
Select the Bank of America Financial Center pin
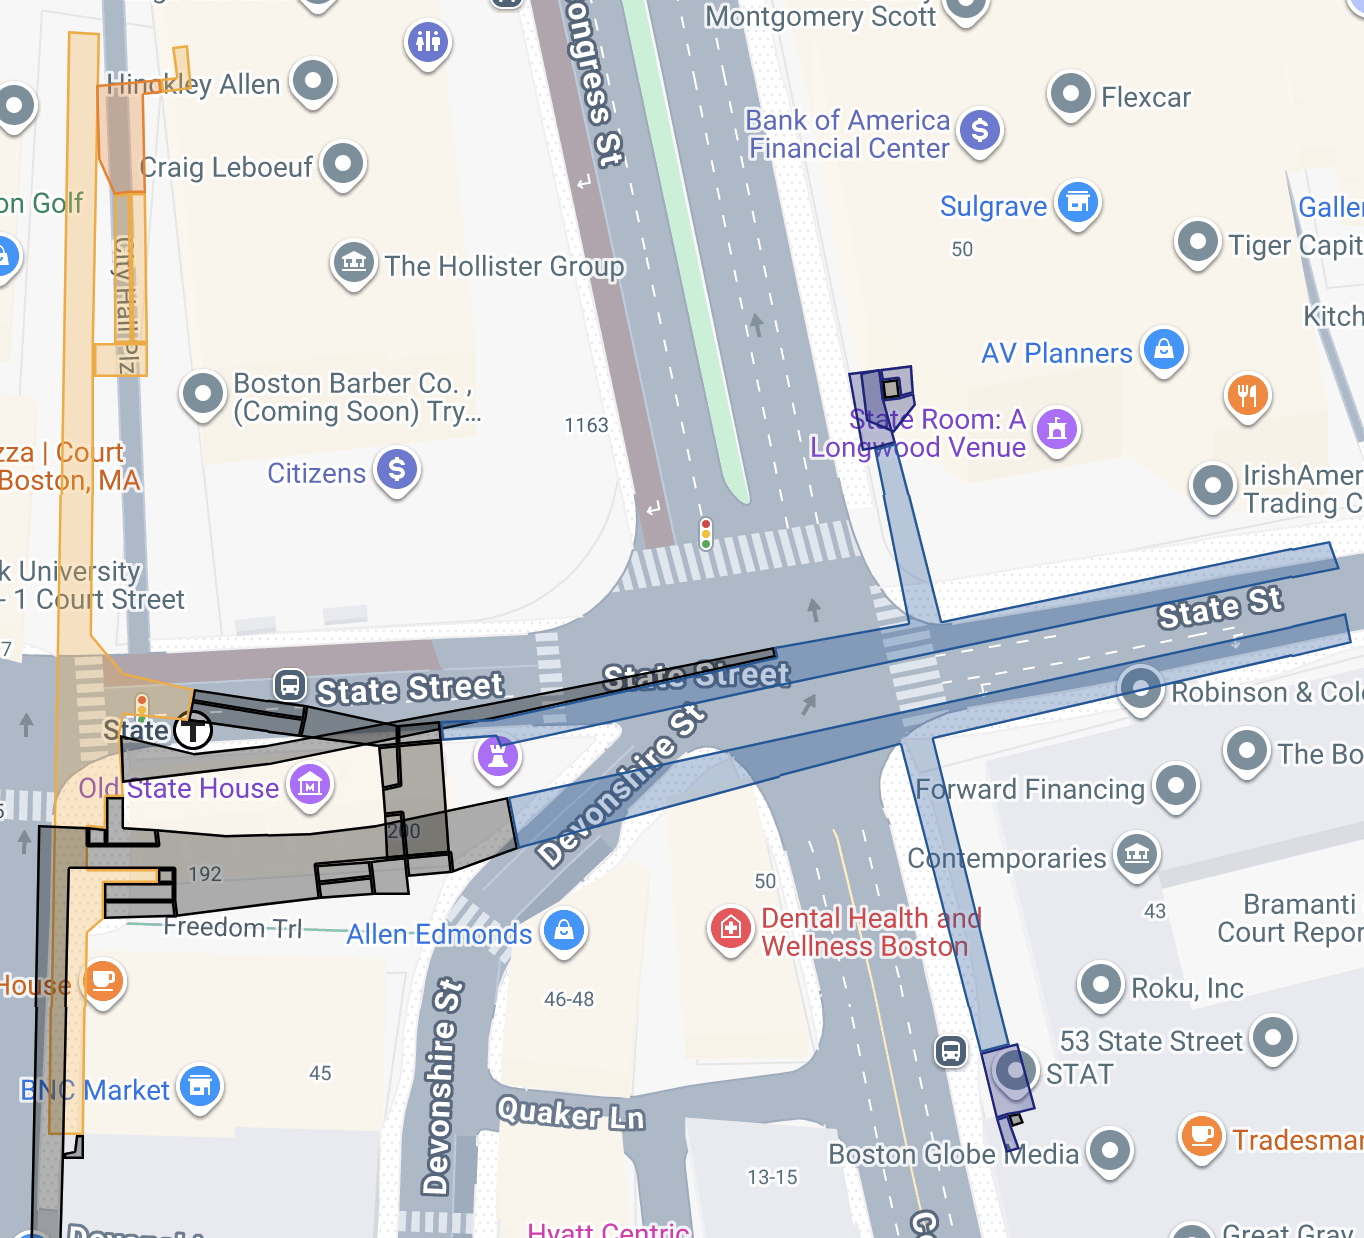point(980,130)
